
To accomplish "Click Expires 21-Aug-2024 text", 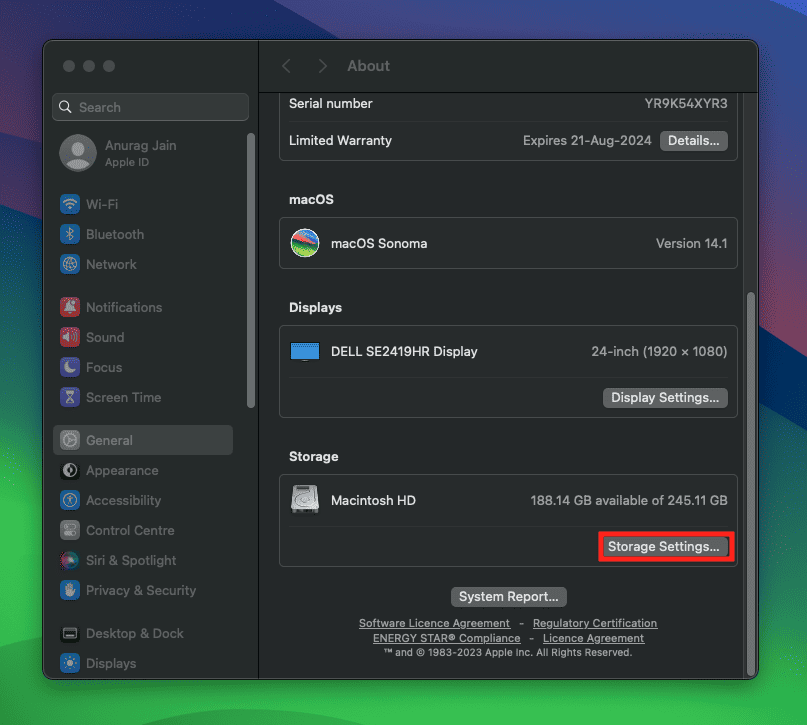I will tap(587, 140).
